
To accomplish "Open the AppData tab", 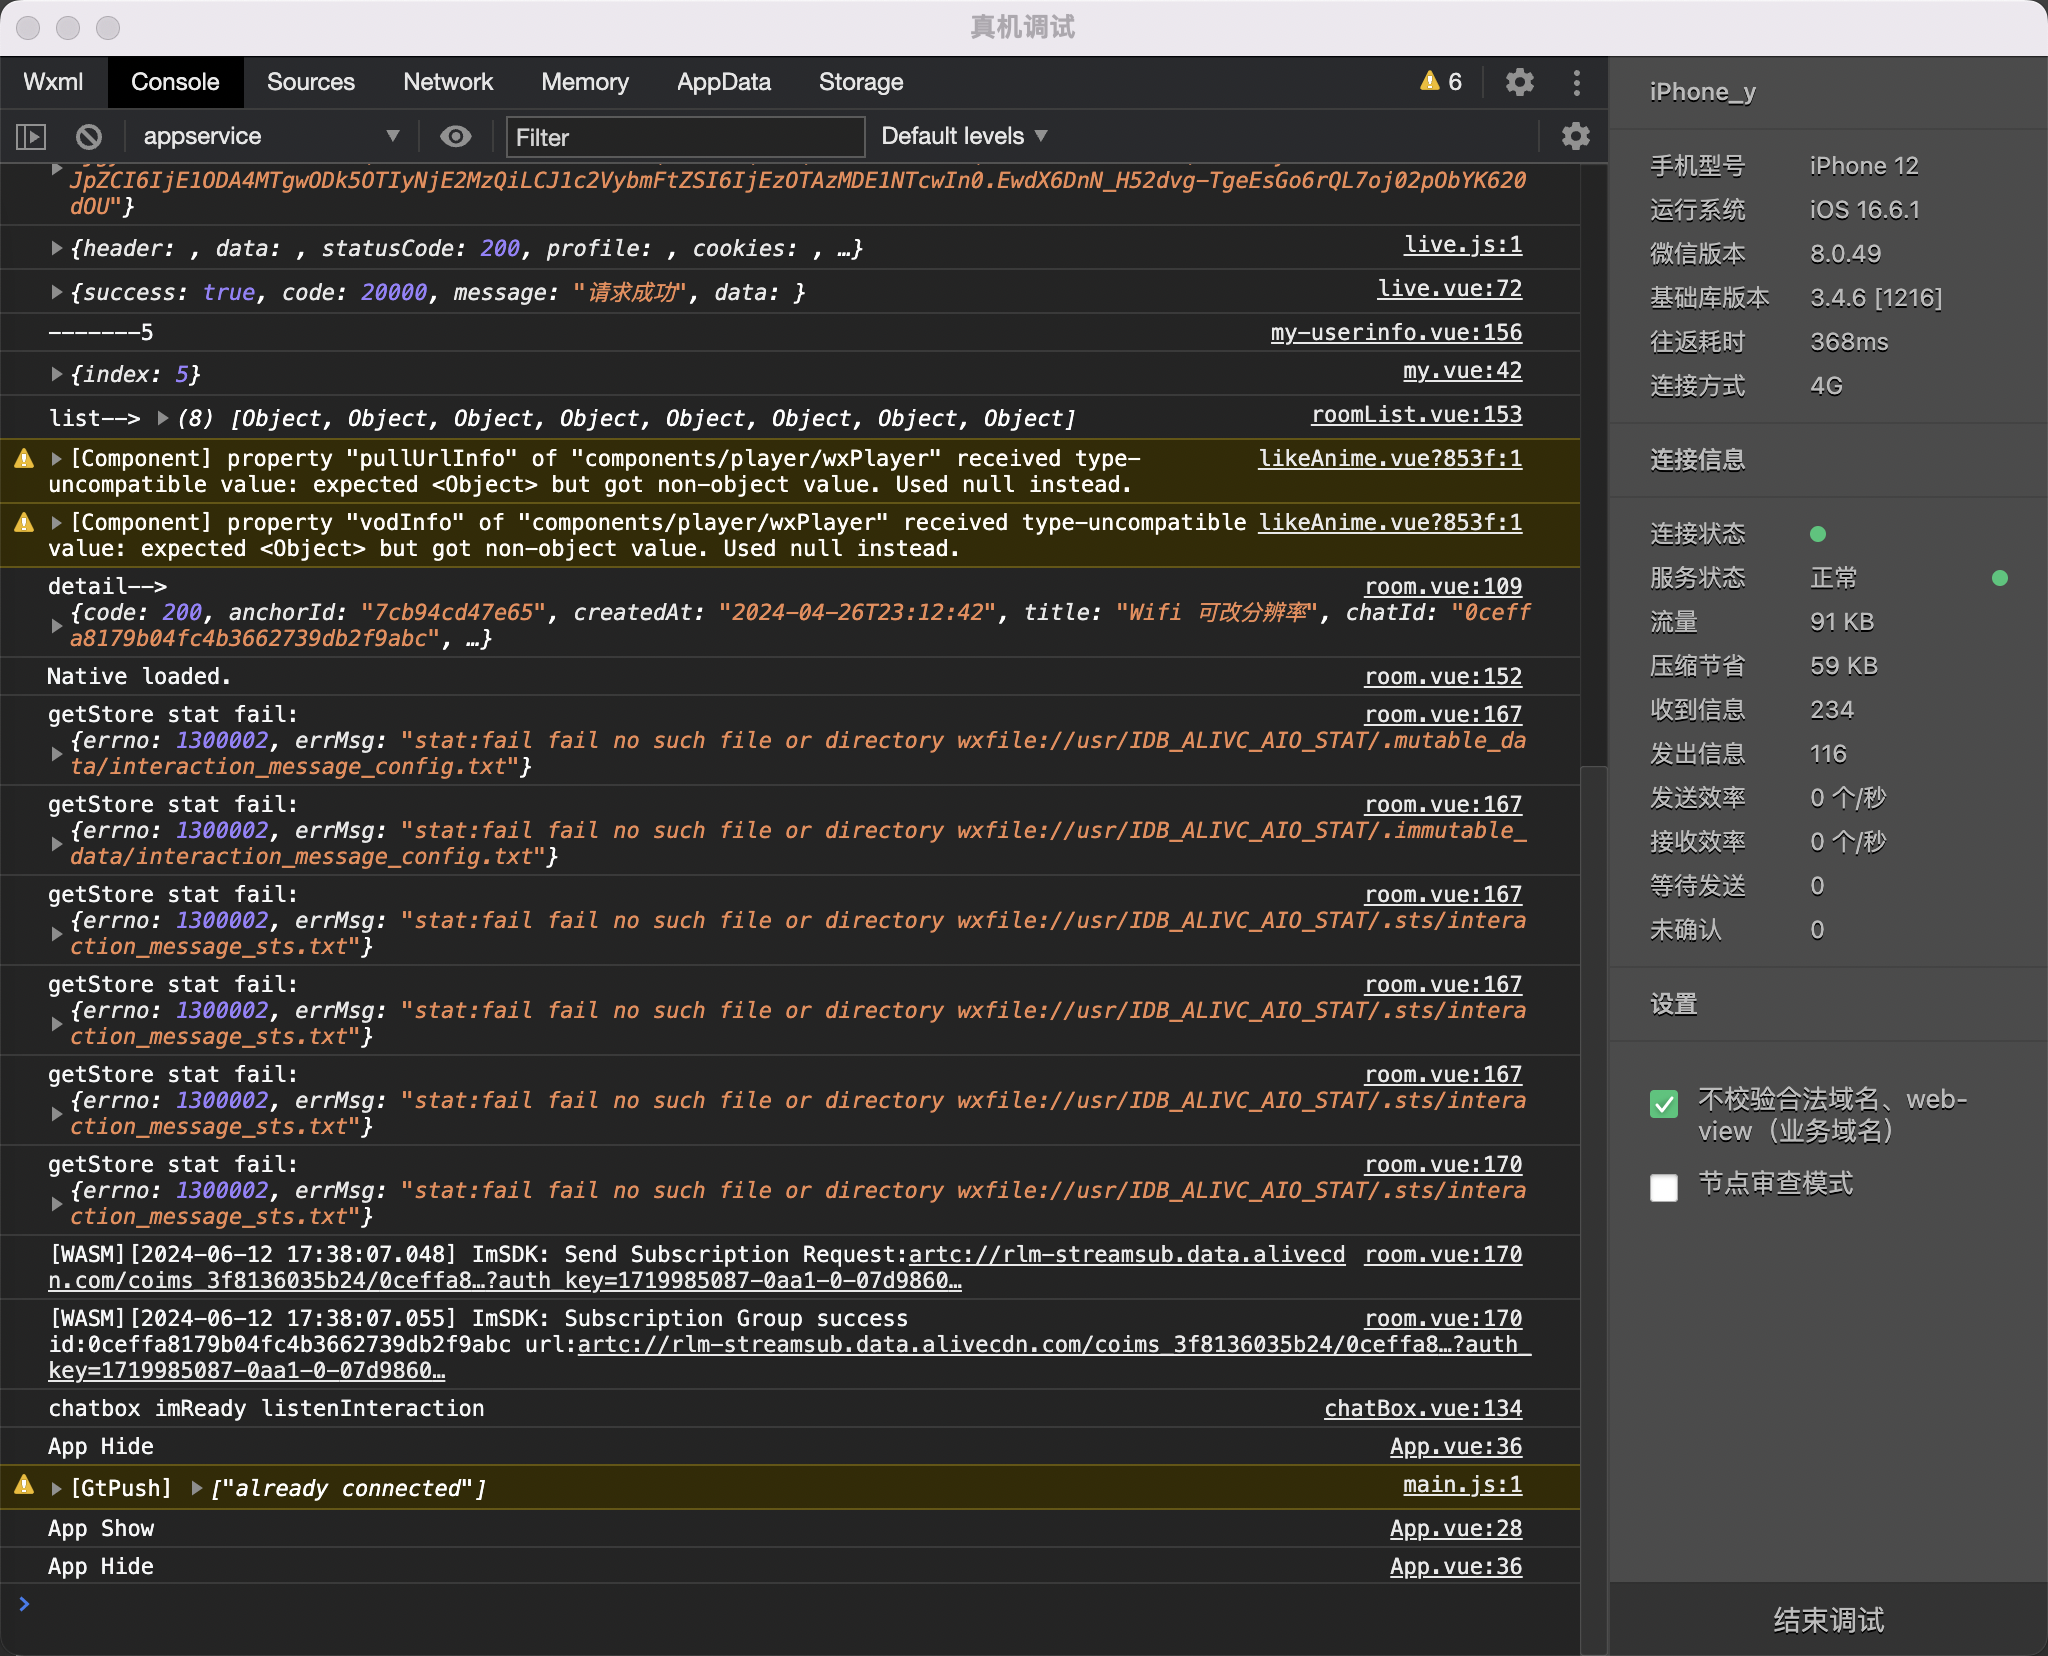I will pos(724,82).
